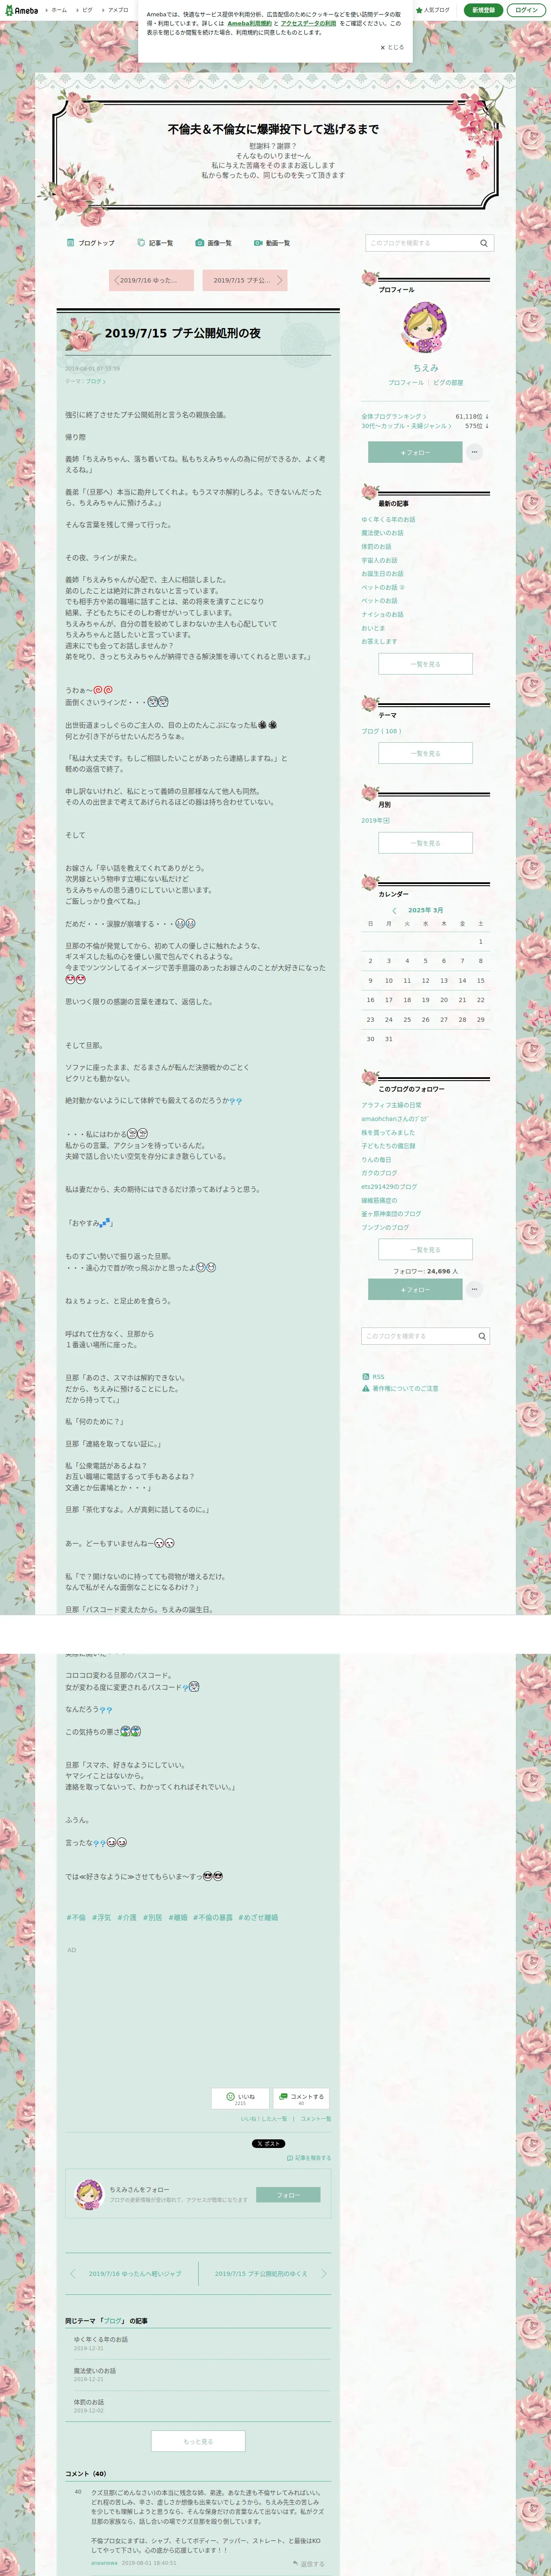Open the #不倫 hashtag
Viewport: 551px width, 2576px height.
click(x=76, y=1918)
